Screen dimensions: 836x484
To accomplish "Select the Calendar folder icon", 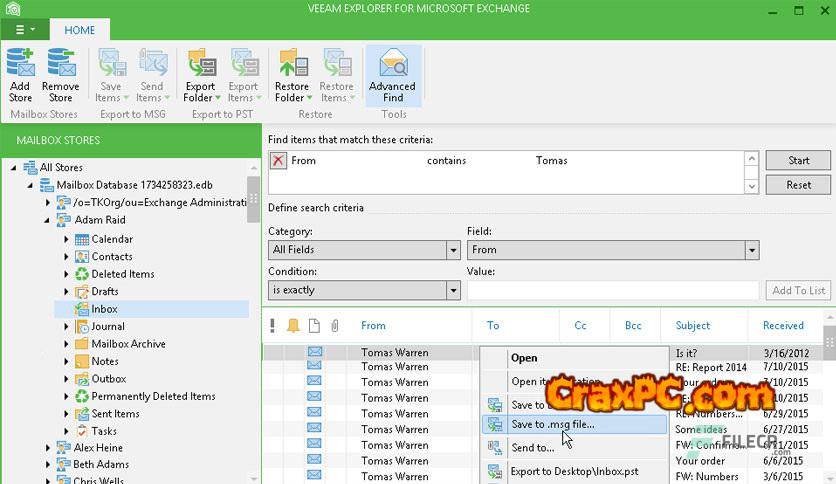I will [82, 239].
